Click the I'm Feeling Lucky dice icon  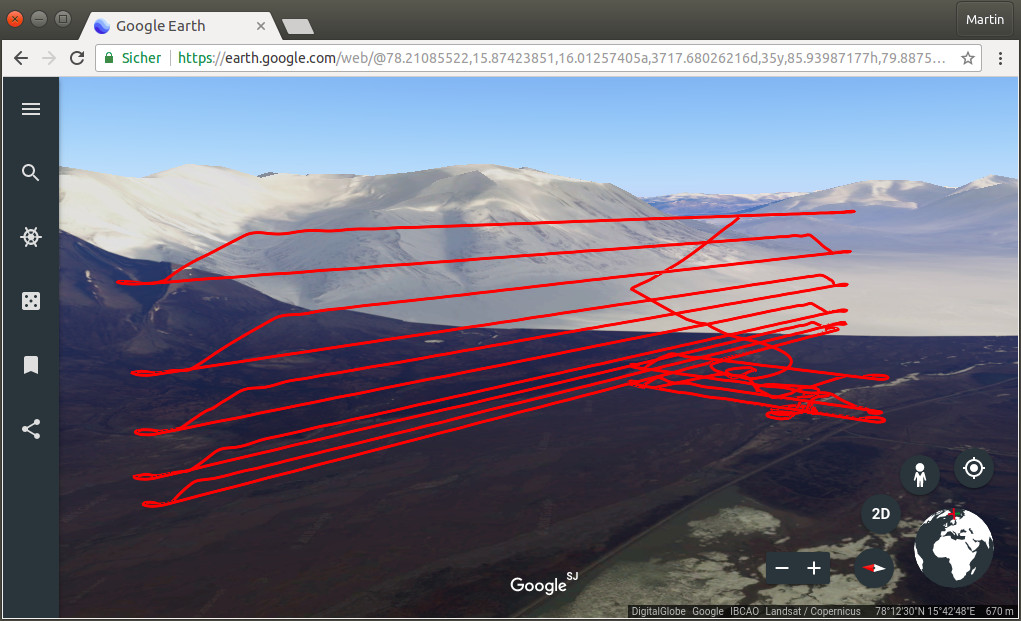click(x=31, y=301)
